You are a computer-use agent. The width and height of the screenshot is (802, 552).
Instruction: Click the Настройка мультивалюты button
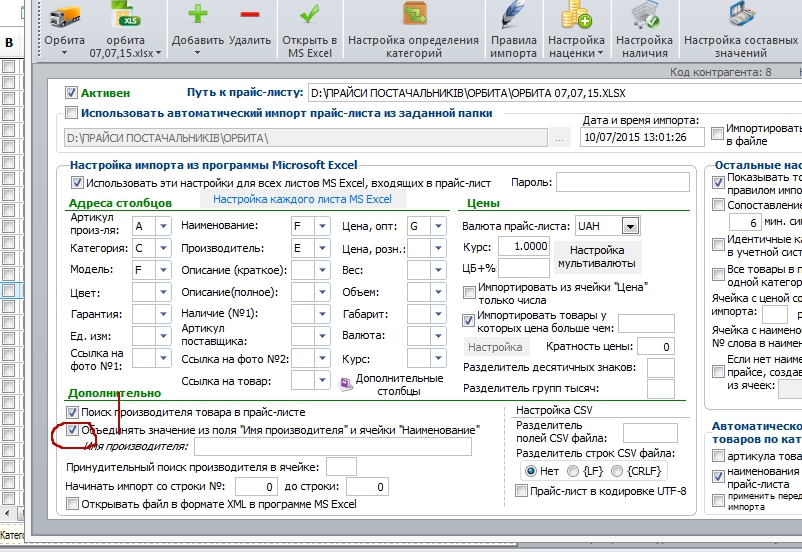[x=597, y=257]
